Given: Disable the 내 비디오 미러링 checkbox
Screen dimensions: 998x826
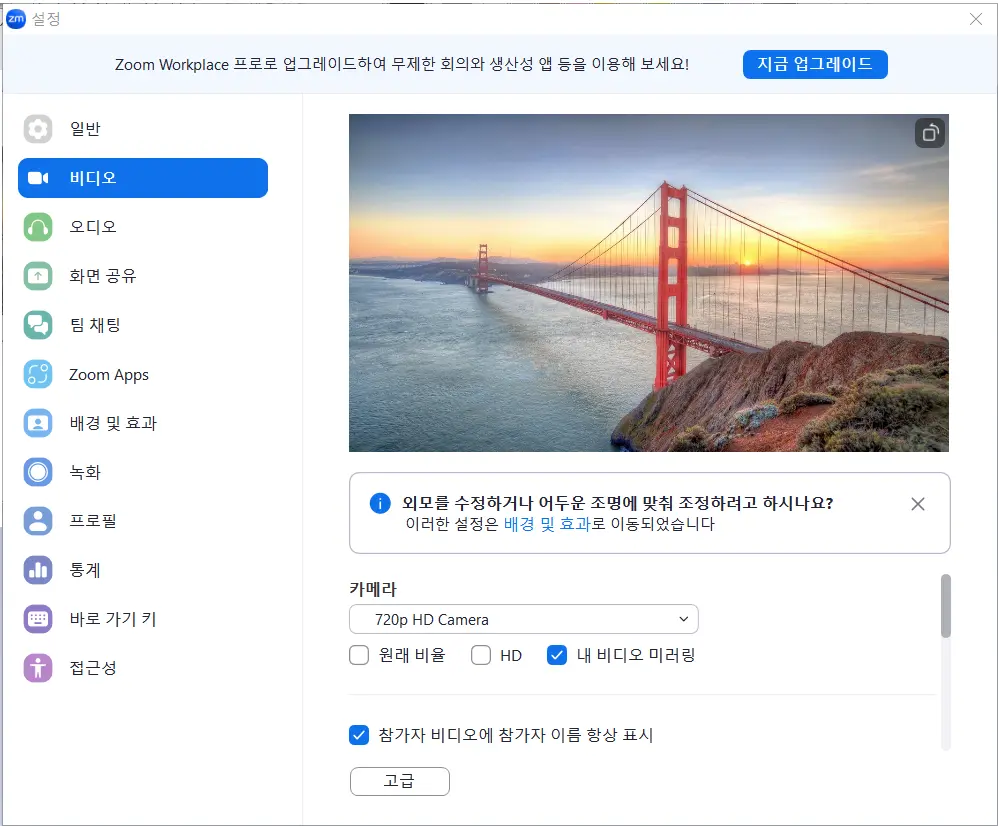Looking at the screenshot, I should (x=559, y=655).
